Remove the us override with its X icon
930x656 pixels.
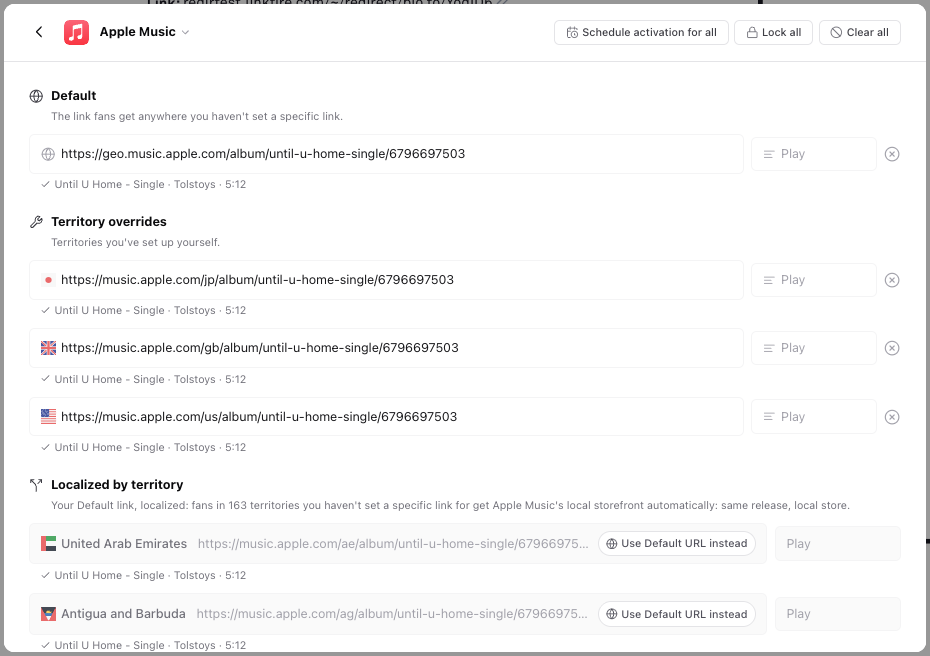click(x=892, y=417)
